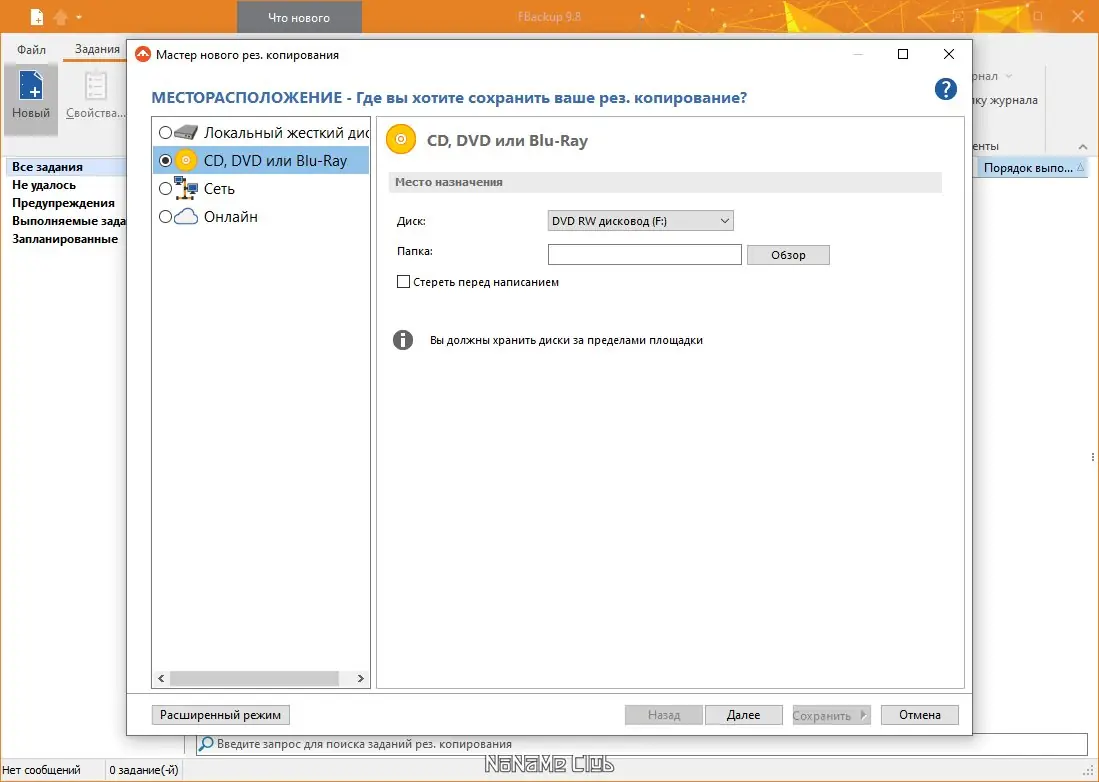1099x782 pixels.
Task: Click the Обзор browse button
Action: [x=788, y=255]
